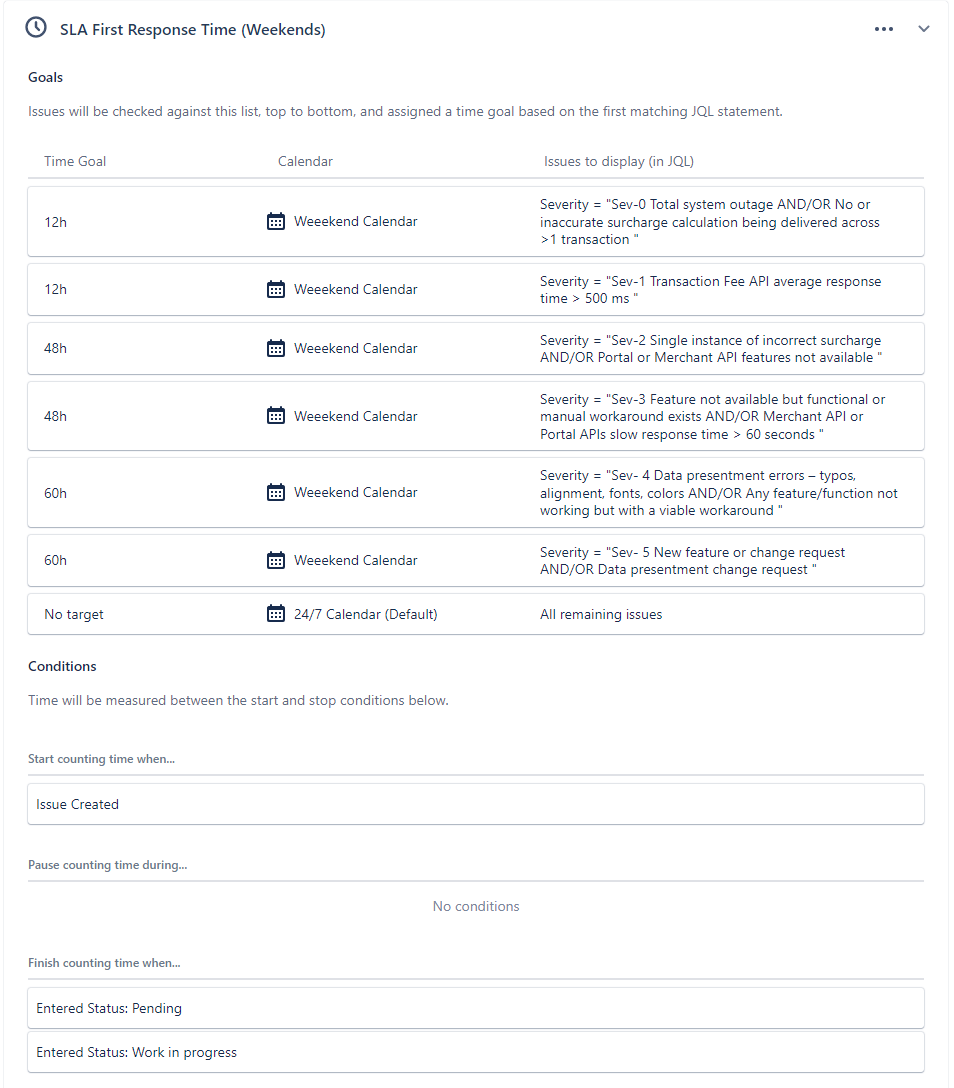Image resolution: width=954 pixels, height=1088 pixels.
Task: Click calendar icon in Sev-1 goal row
Action: 276,289
